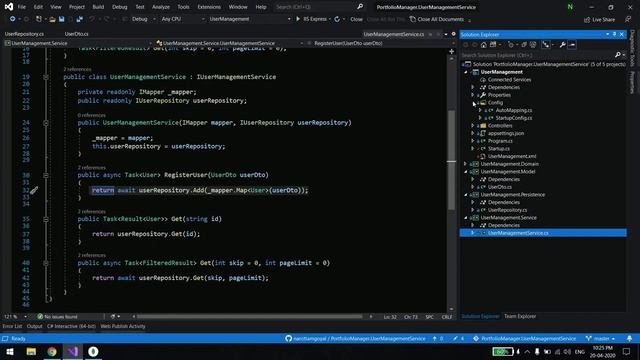This screenshot has width=640, height=360.
Task: Open the master branch dropdown
Action: (600, 338)
